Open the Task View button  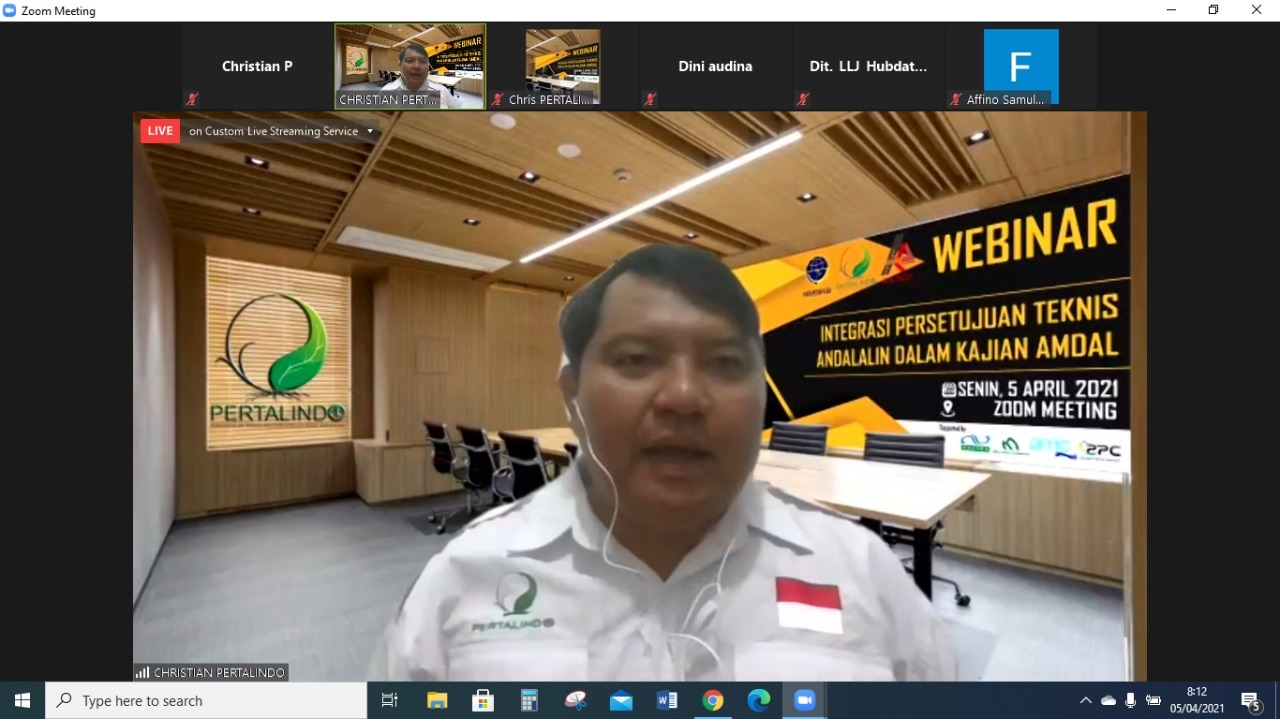point(390,701)
